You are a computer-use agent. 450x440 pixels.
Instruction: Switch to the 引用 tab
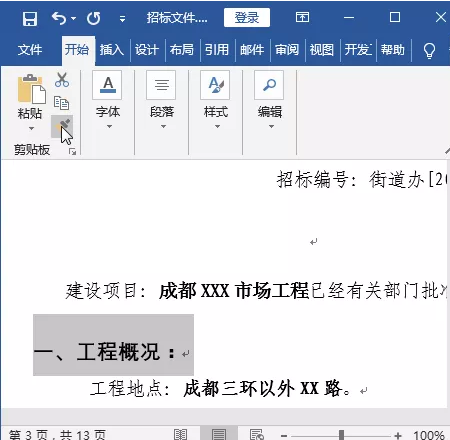tap(217, 50)
